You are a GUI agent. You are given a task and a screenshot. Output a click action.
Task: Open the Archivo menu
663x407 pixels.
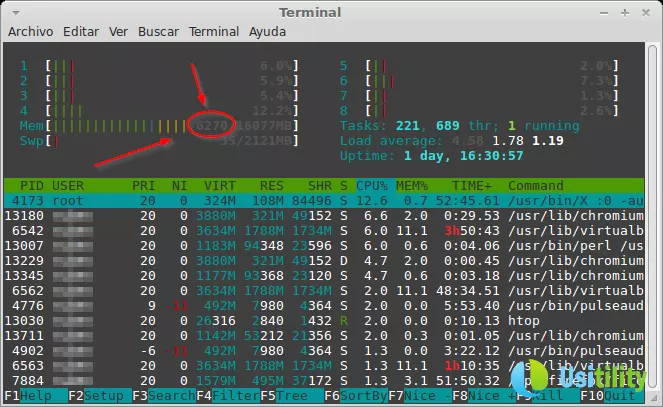[x=31, y=32]
